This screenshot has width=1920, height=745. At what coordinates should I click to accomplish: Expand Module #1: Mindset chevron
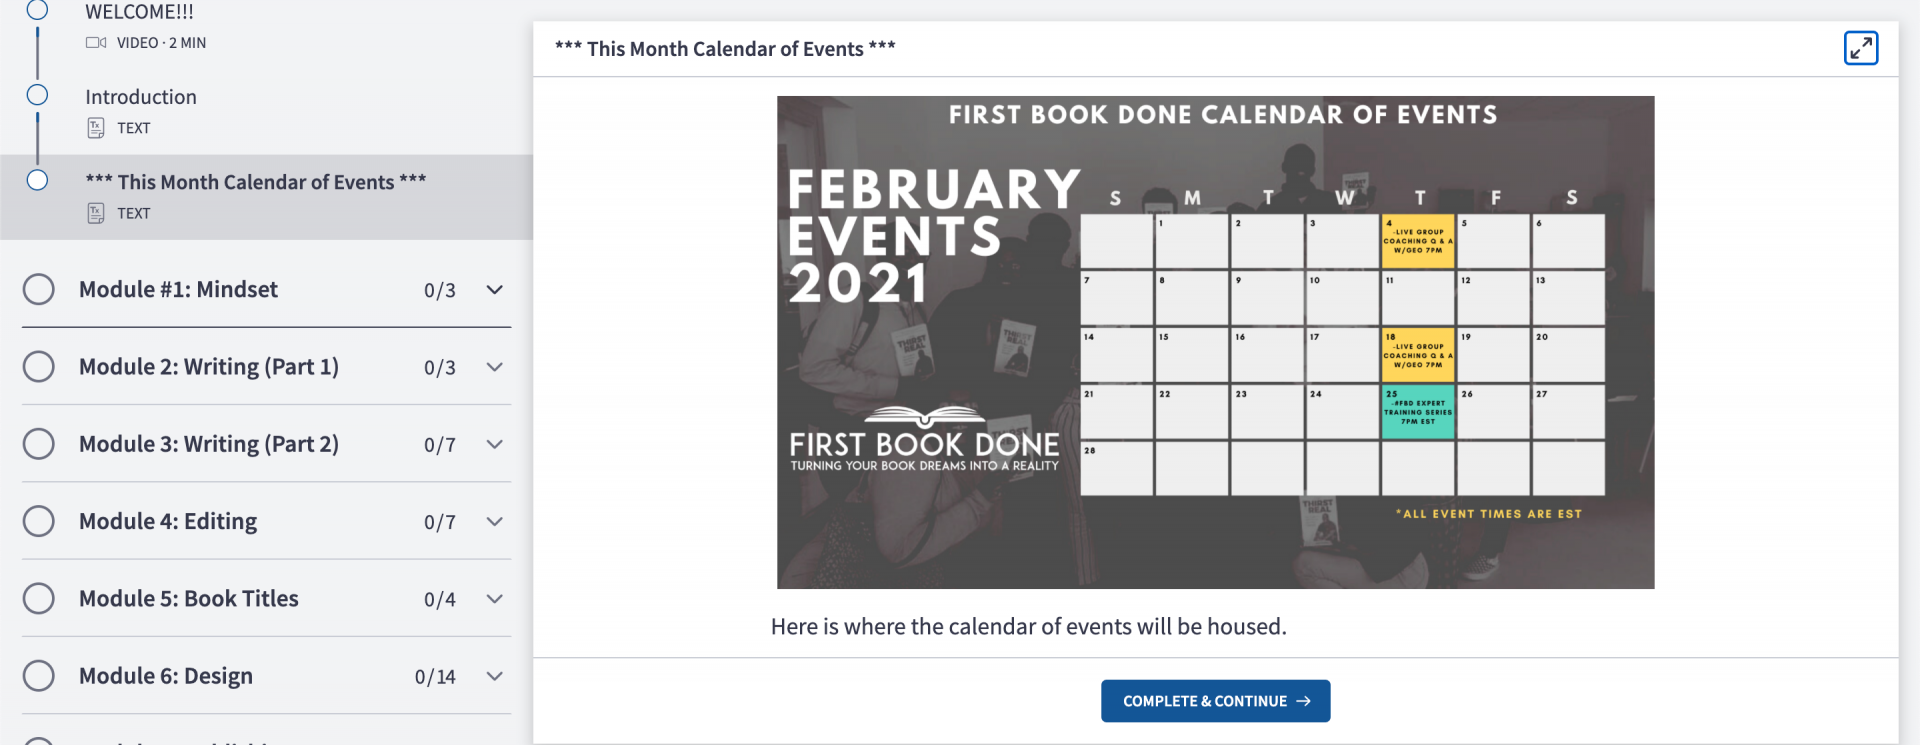click(494, 290)
